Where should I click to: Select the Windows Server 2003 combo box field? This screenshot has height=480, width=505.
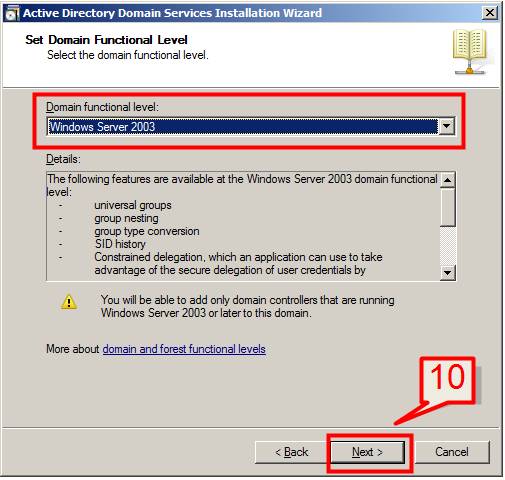[x=251, y=126]
